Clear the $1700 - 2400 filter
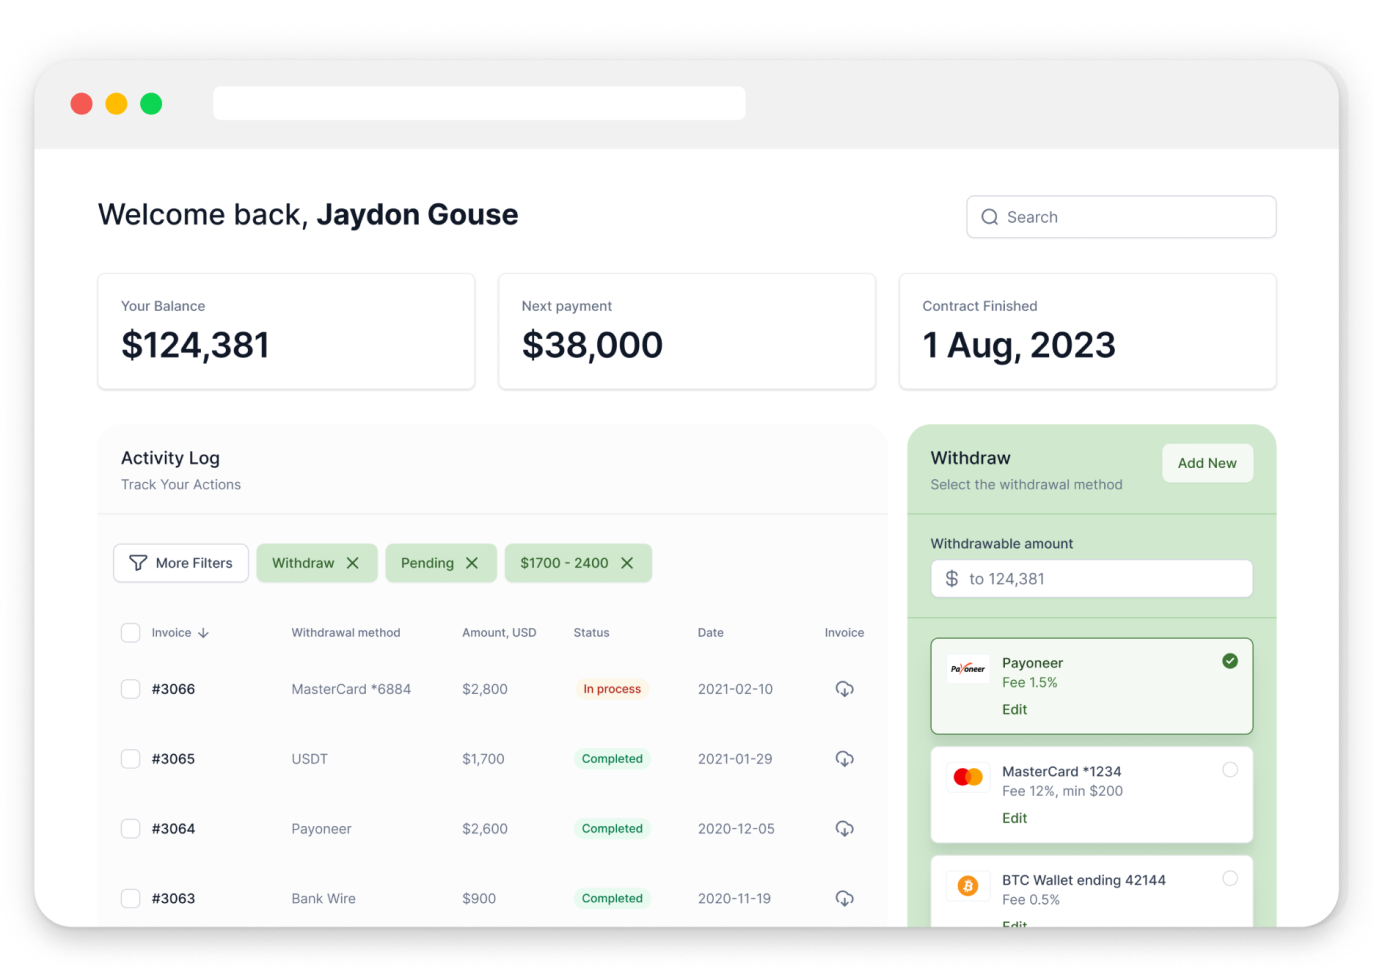The image size is (1374, 978). [627, 563]
